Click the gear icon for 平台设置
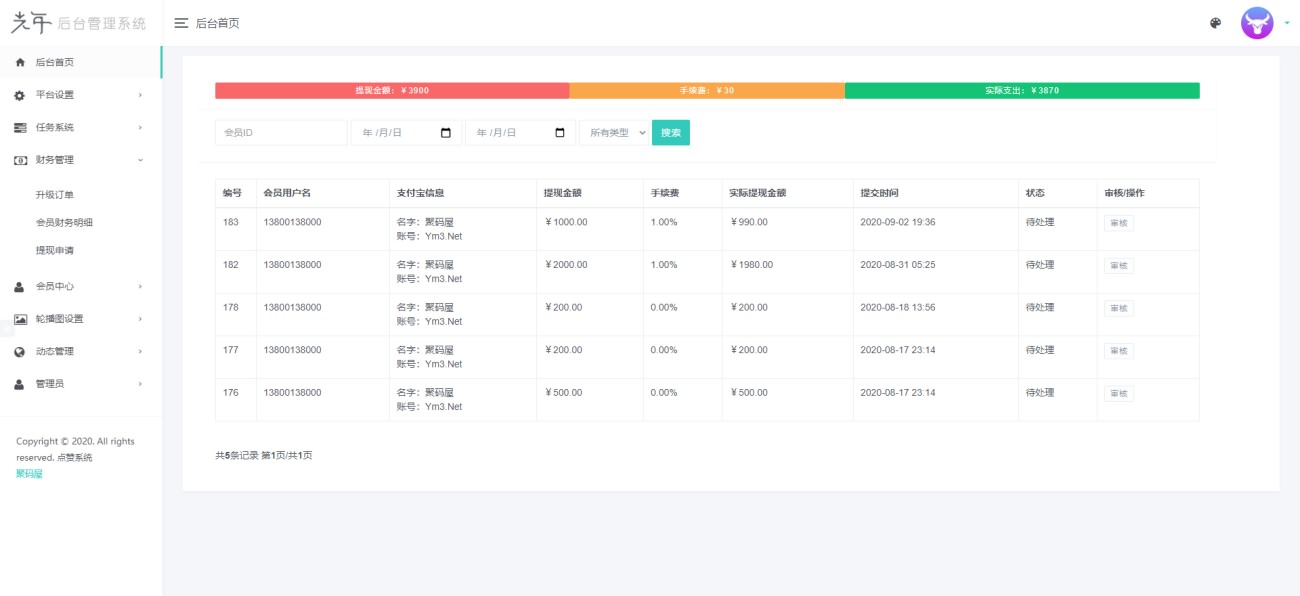 click(20, 95)
